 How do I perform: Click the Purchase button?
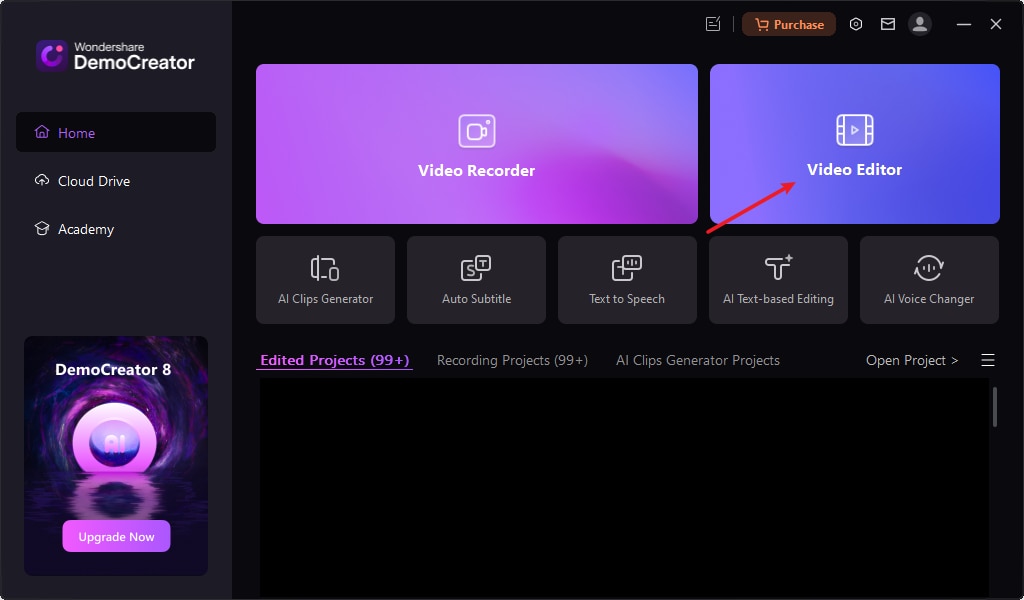pyautogui.click(x=789, y=24)
